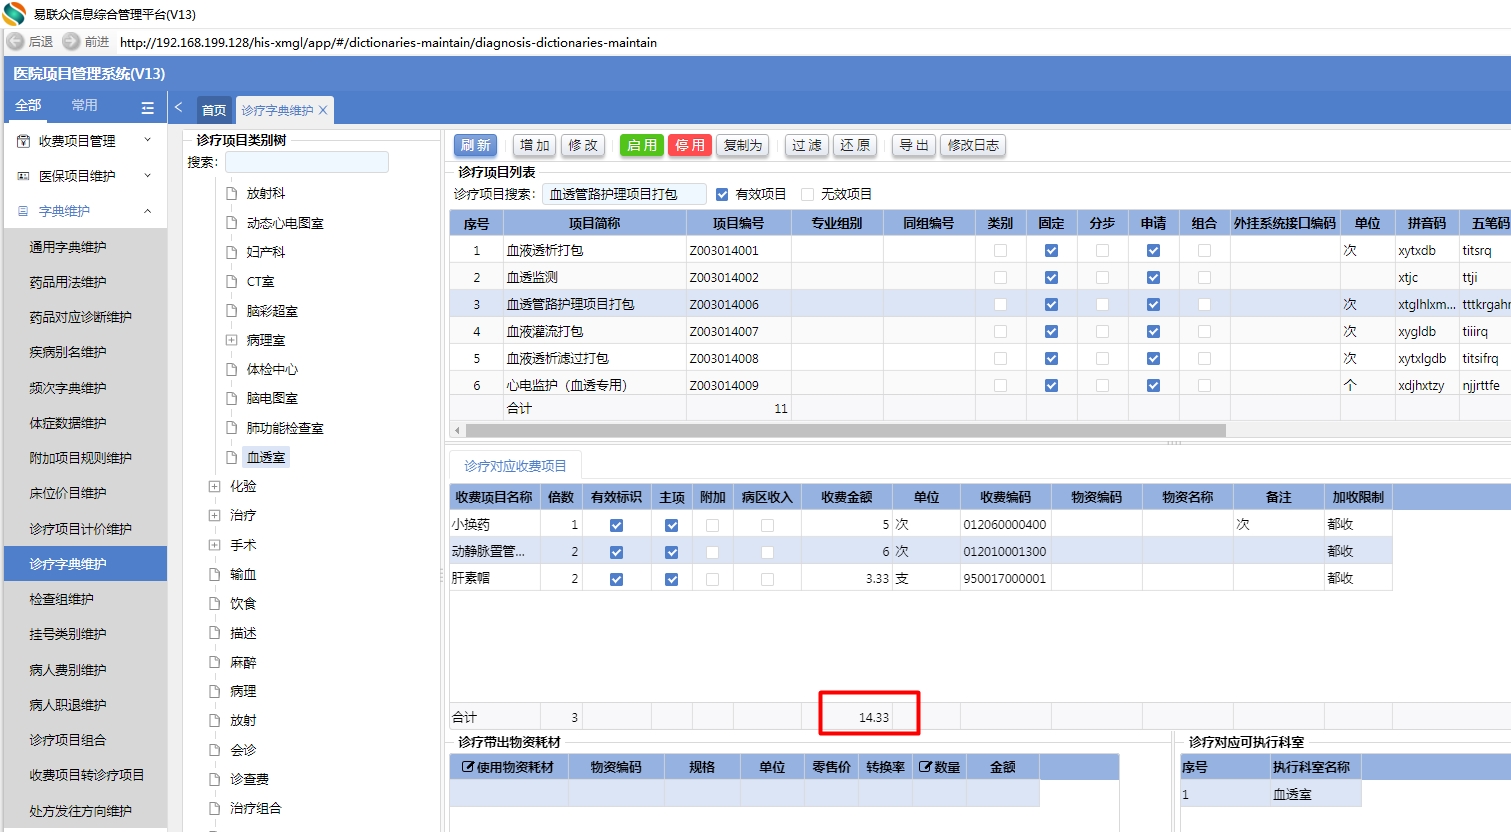Expand 医保项目维护 with its chevron
The image size is (1511, 832).
coord(148,175)
